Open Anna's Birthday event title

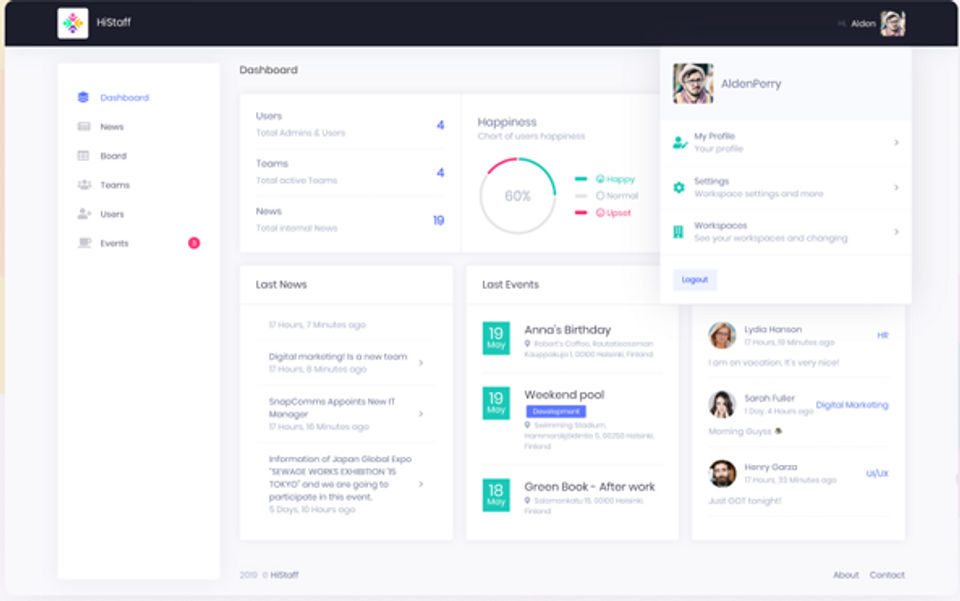(x=568, y=330)
